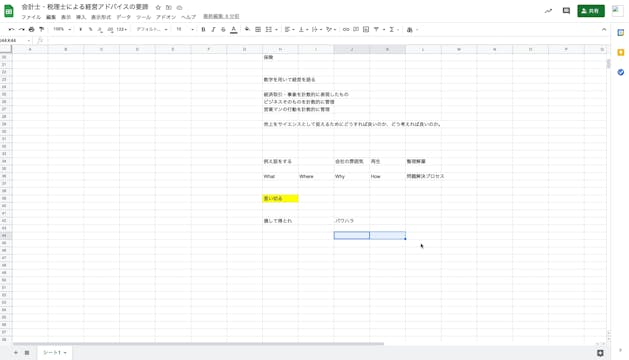Create a filter with funnel icon

[376, 29]
